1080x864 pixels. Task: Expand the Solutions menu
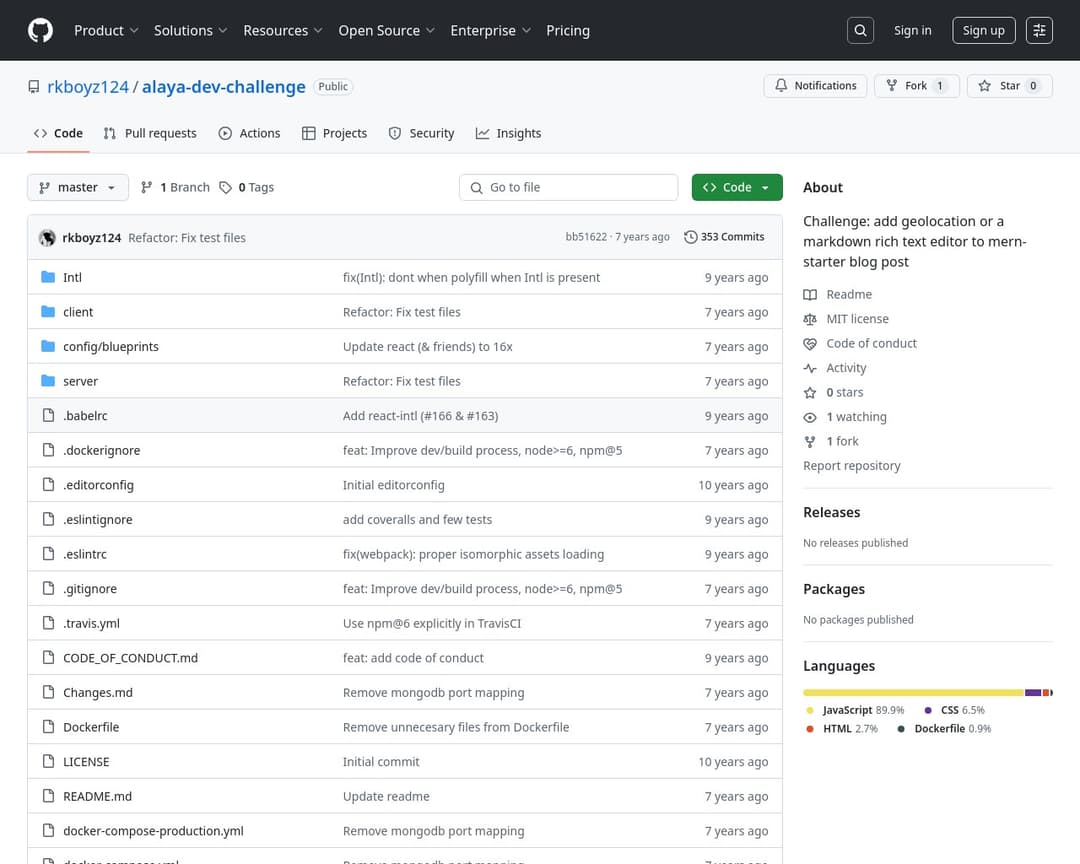190,30
